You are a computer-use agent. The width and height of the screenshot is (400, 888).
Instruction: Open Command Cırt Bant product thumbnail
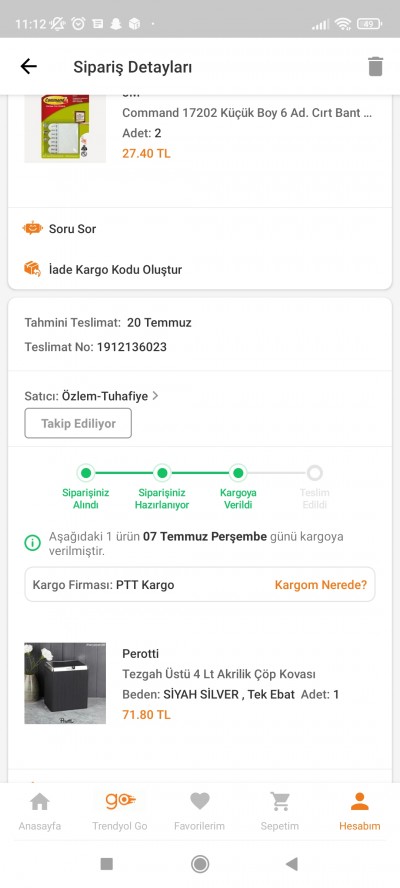tap(65, 129)
